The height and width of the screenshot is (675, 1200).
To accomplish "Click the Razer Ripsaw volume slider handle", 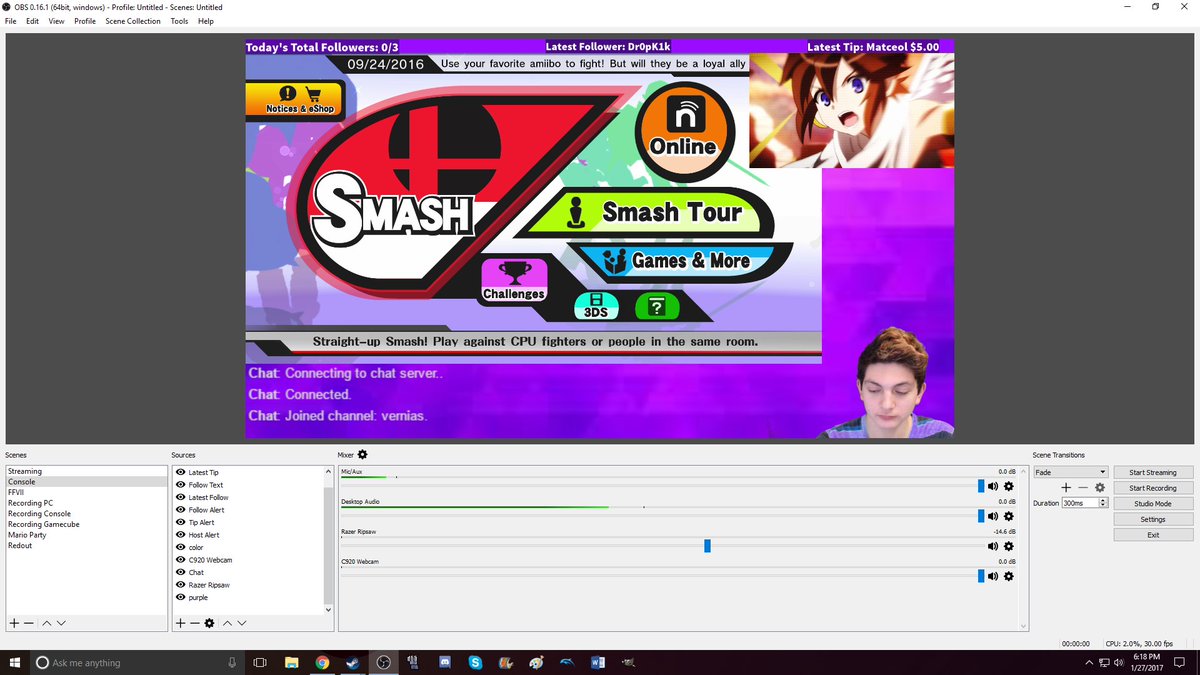I will pos(707,546).
